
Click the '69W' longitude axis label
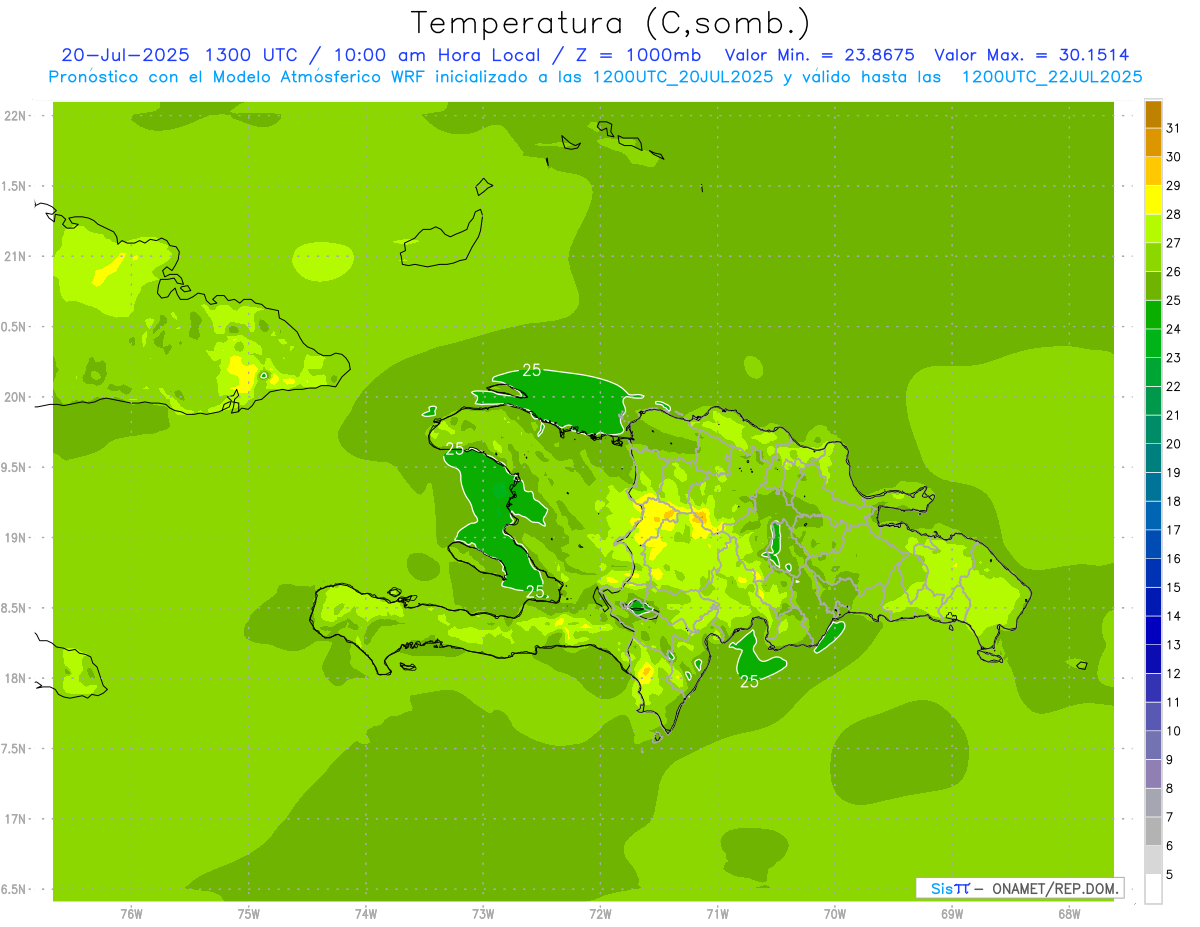pos(952,914)
